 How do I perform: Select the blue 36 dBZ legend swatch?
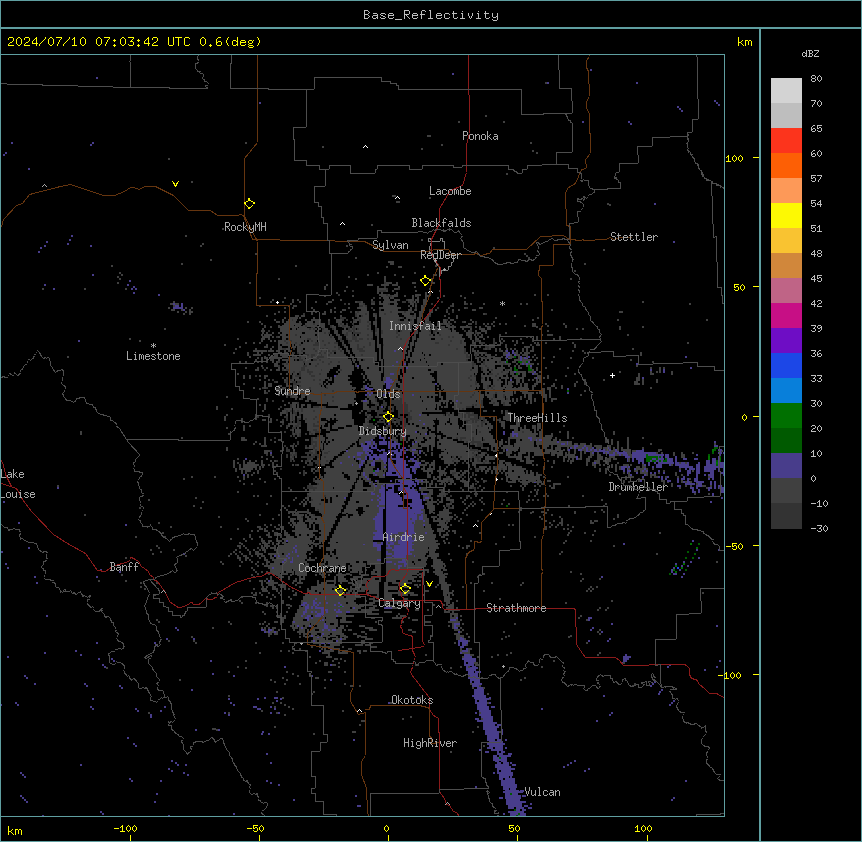786,365
